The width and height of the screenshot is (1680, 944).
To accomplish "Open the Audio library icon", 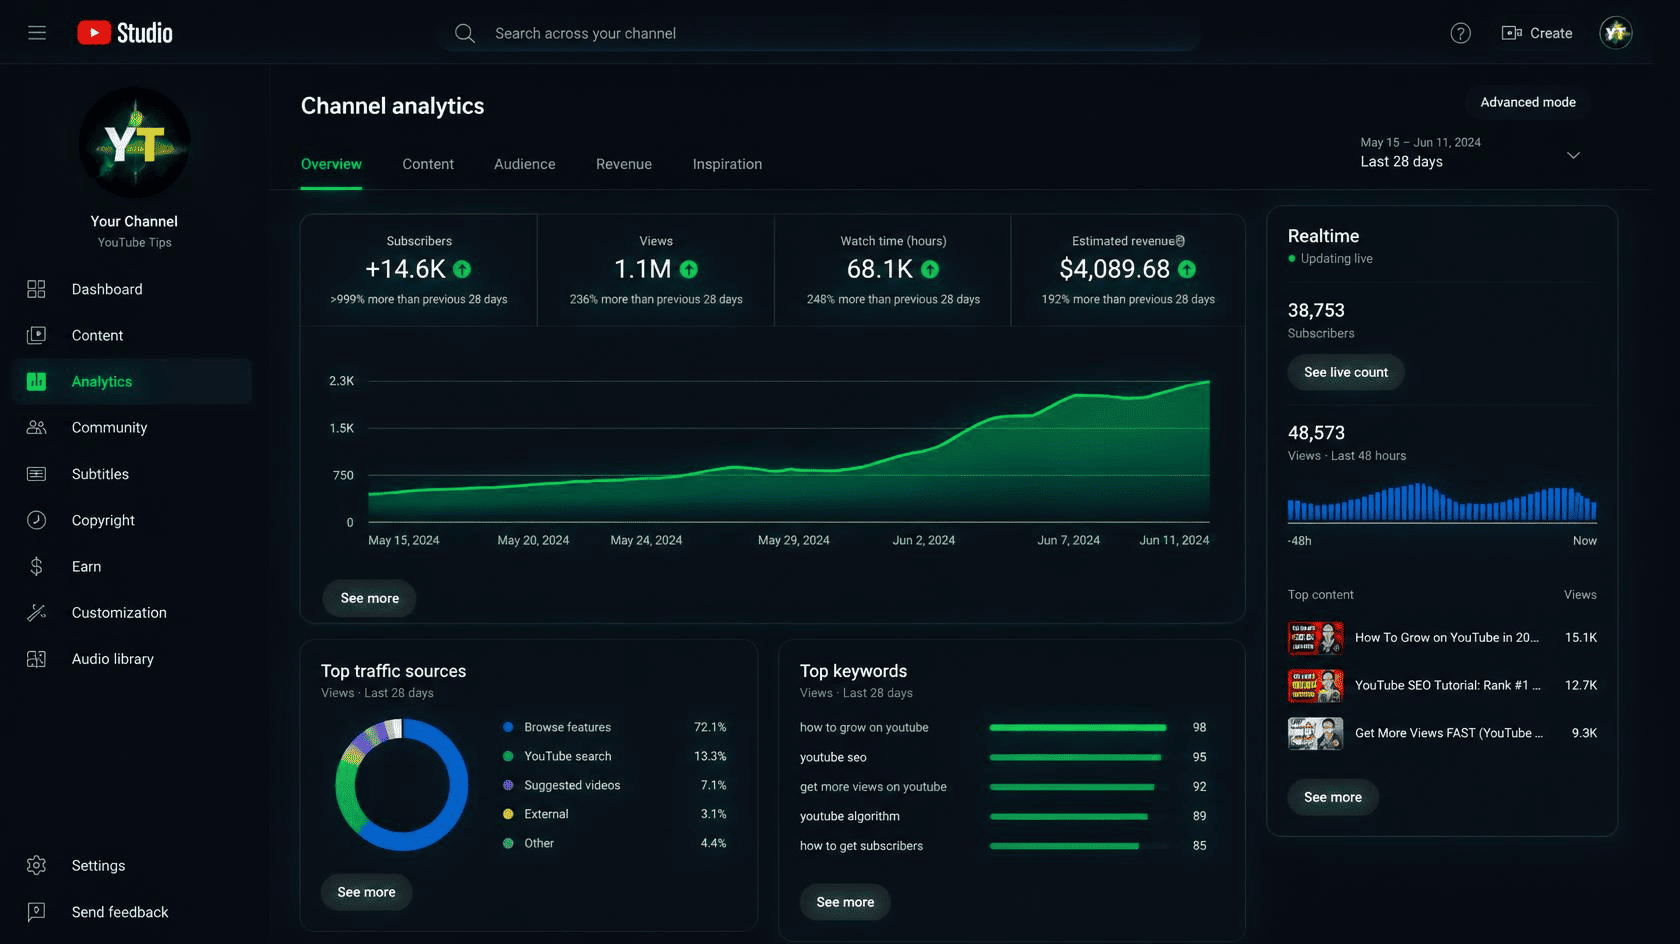I will coord(36,659).
